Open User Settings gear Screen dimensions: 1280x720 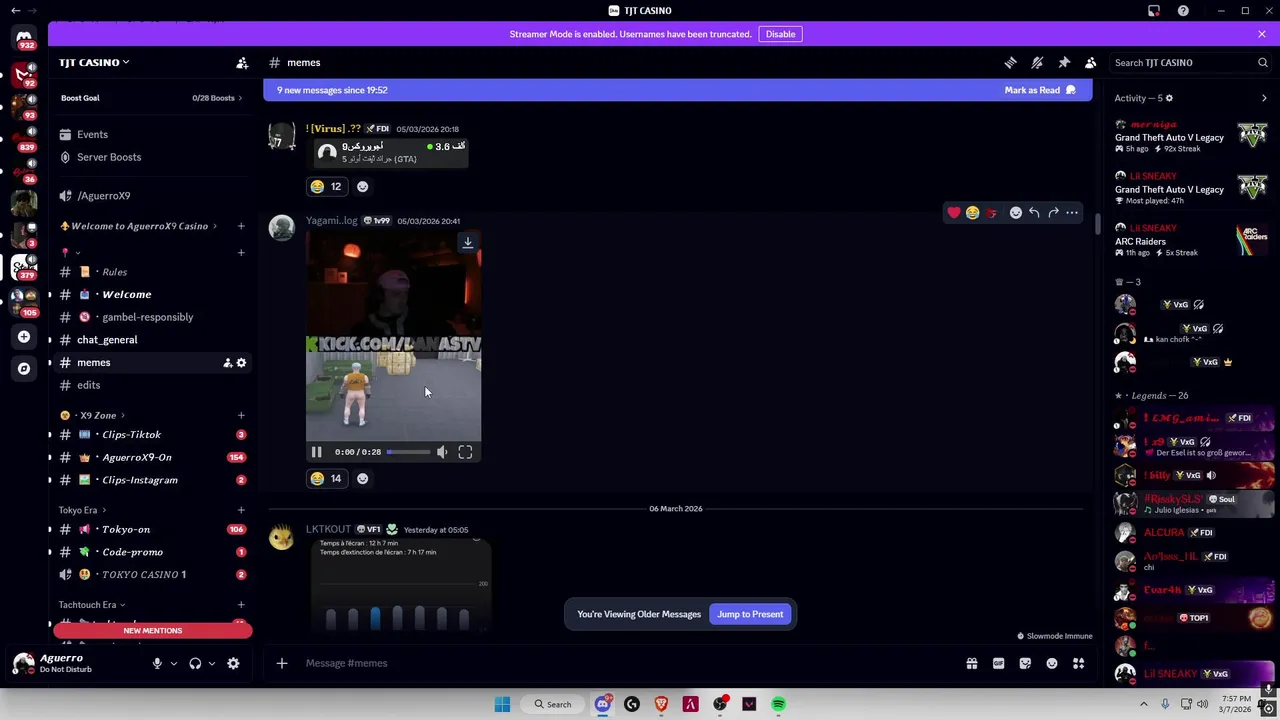tap(233, 663)
